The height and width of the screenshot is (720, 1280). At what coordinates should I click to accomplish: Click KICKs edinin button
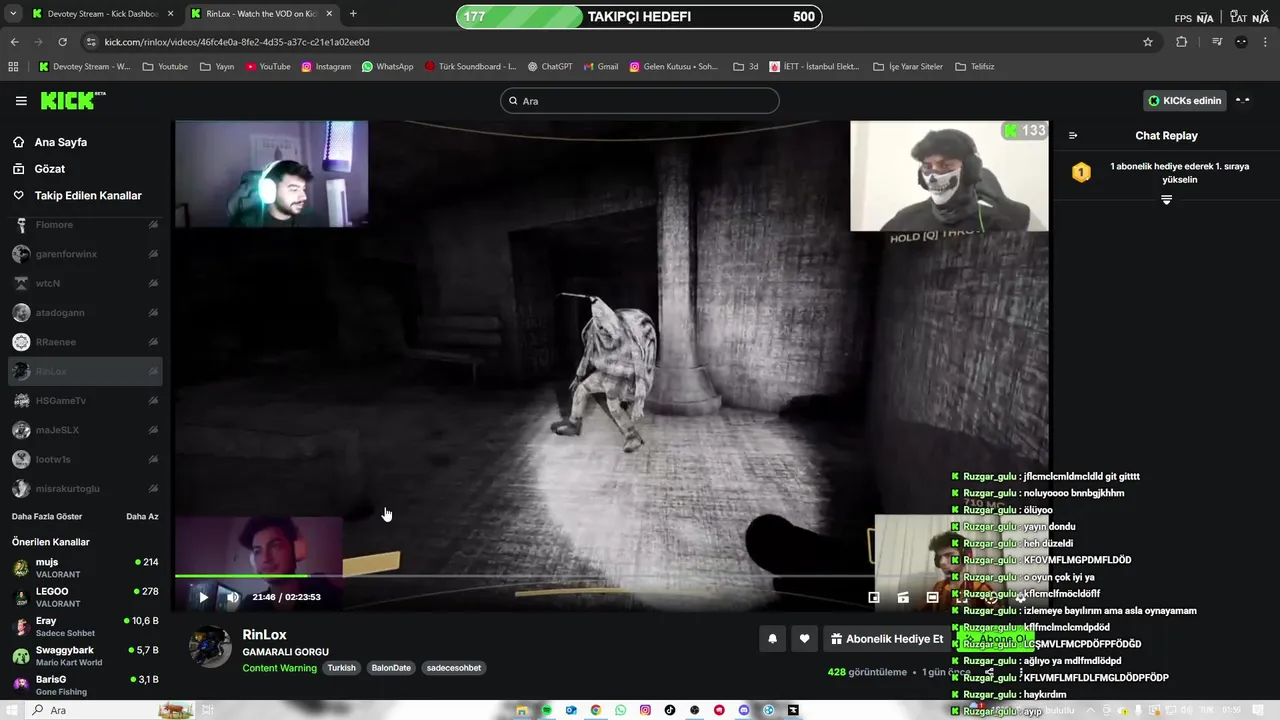pyautogui.click(x=1185, y=101)
